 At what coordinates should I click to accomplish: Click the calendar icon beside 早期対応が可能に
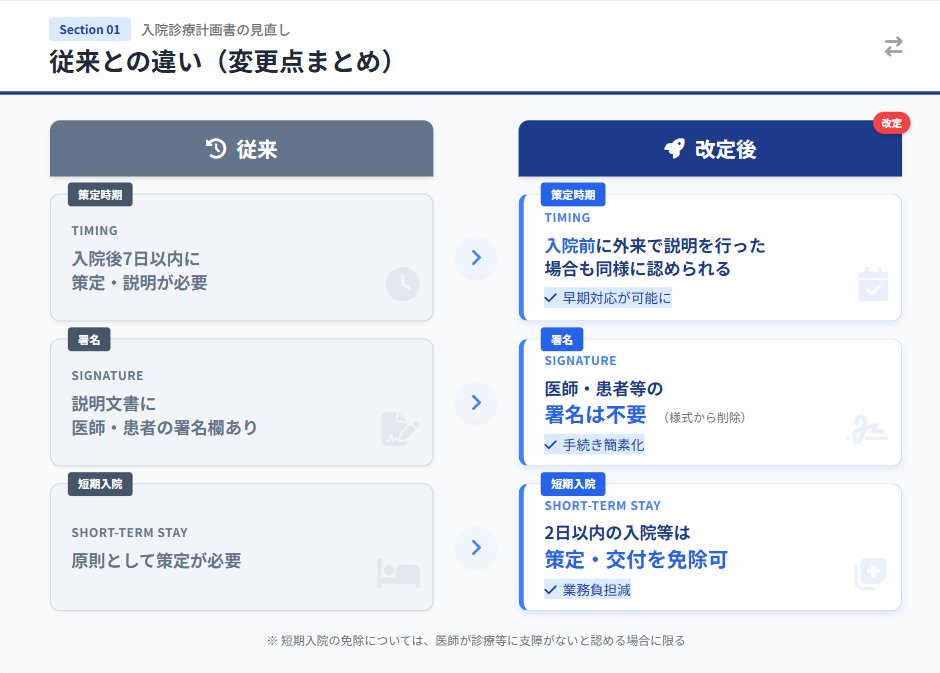tap(873, 285)
